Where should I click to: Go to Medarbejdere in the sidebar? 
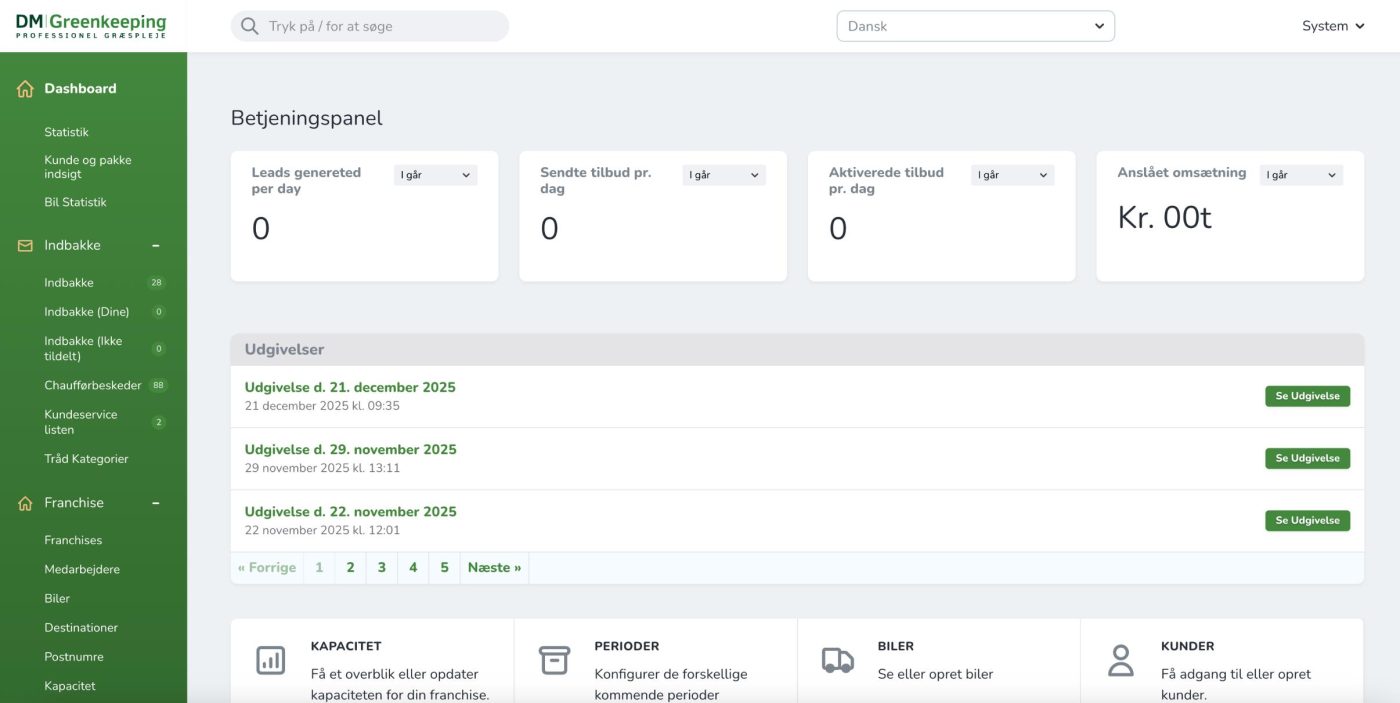(x=82, y=570)
